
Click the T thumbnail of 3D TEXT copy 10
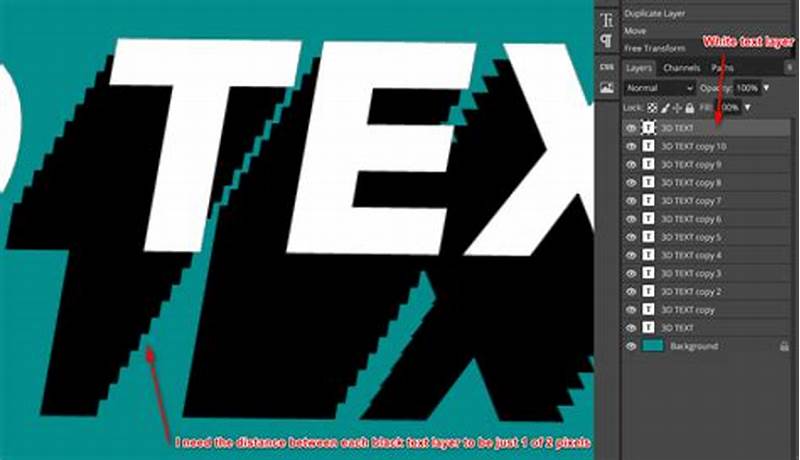[x=648, y=146]
